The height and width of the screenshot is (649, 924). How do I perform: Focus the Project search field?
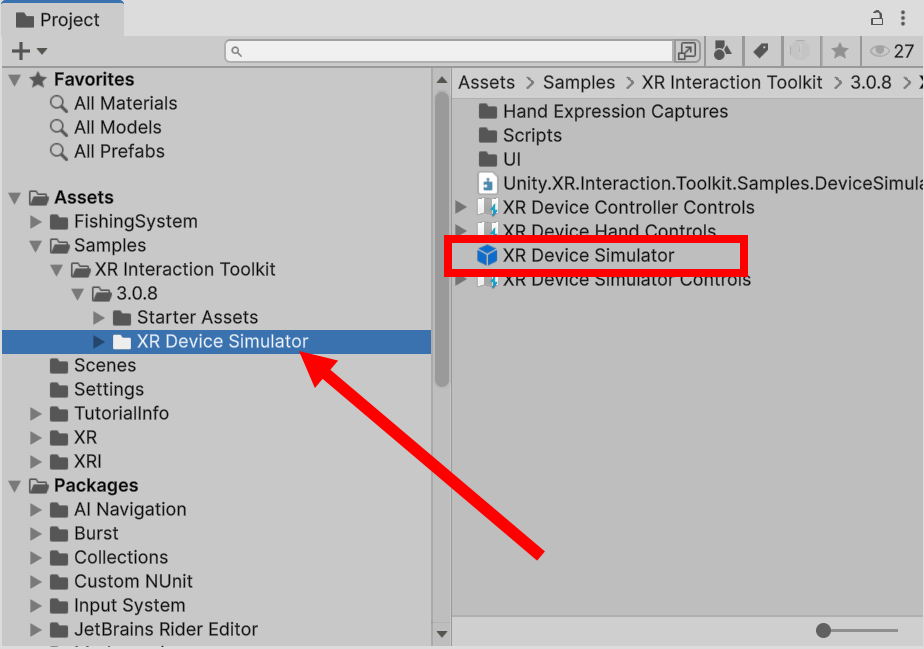tap(450, 51)
